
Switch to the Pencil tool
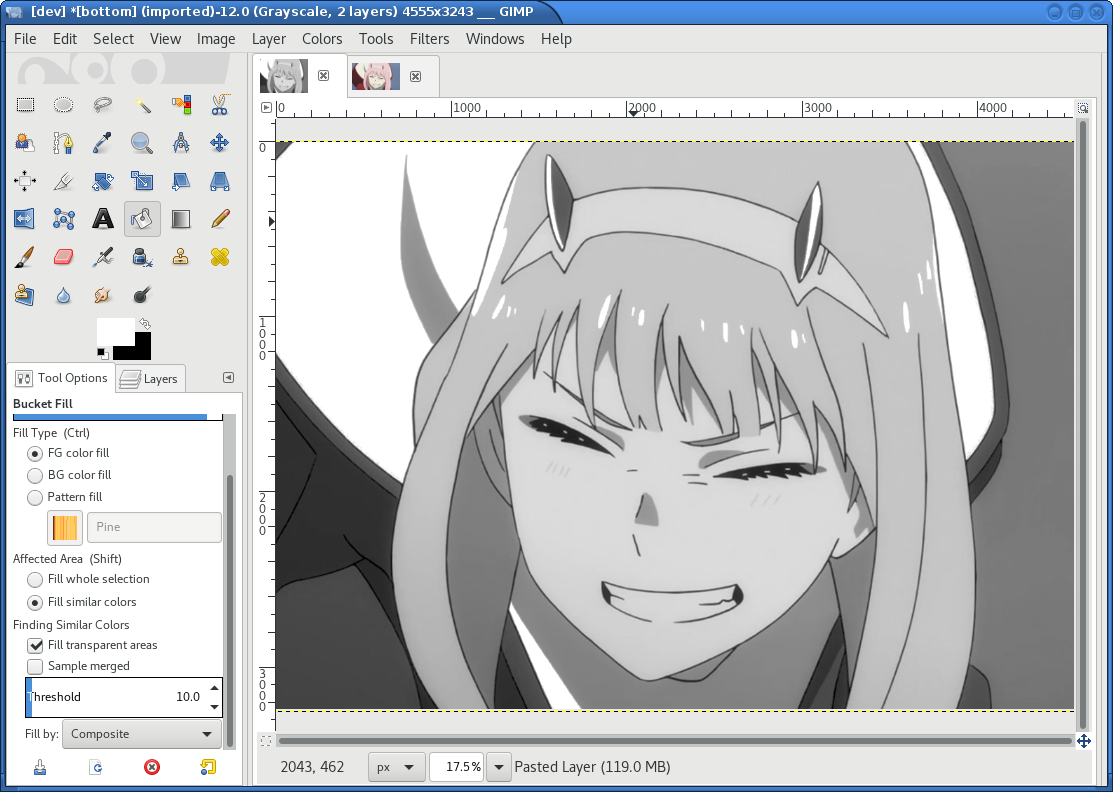[220, 218]
